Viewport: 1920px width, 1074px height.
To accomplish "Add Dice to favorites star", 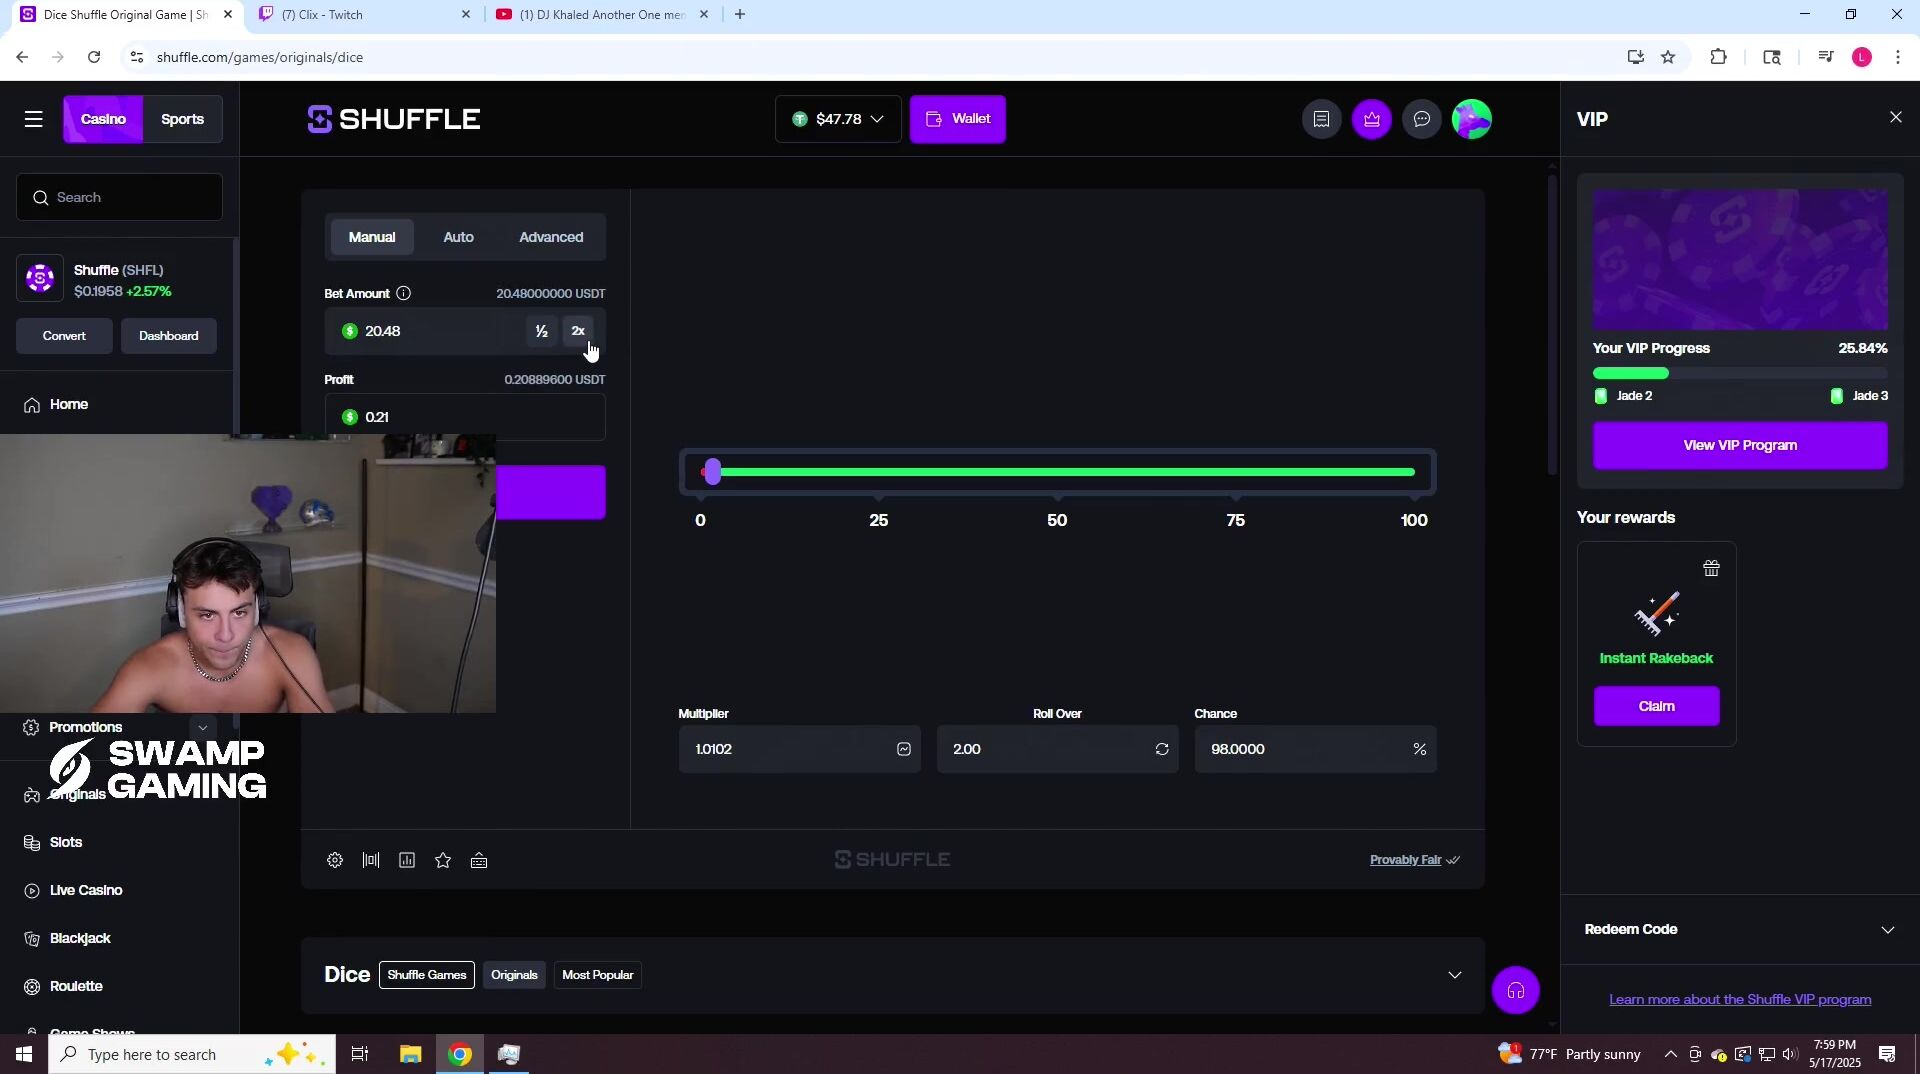I will coord(443,860).
